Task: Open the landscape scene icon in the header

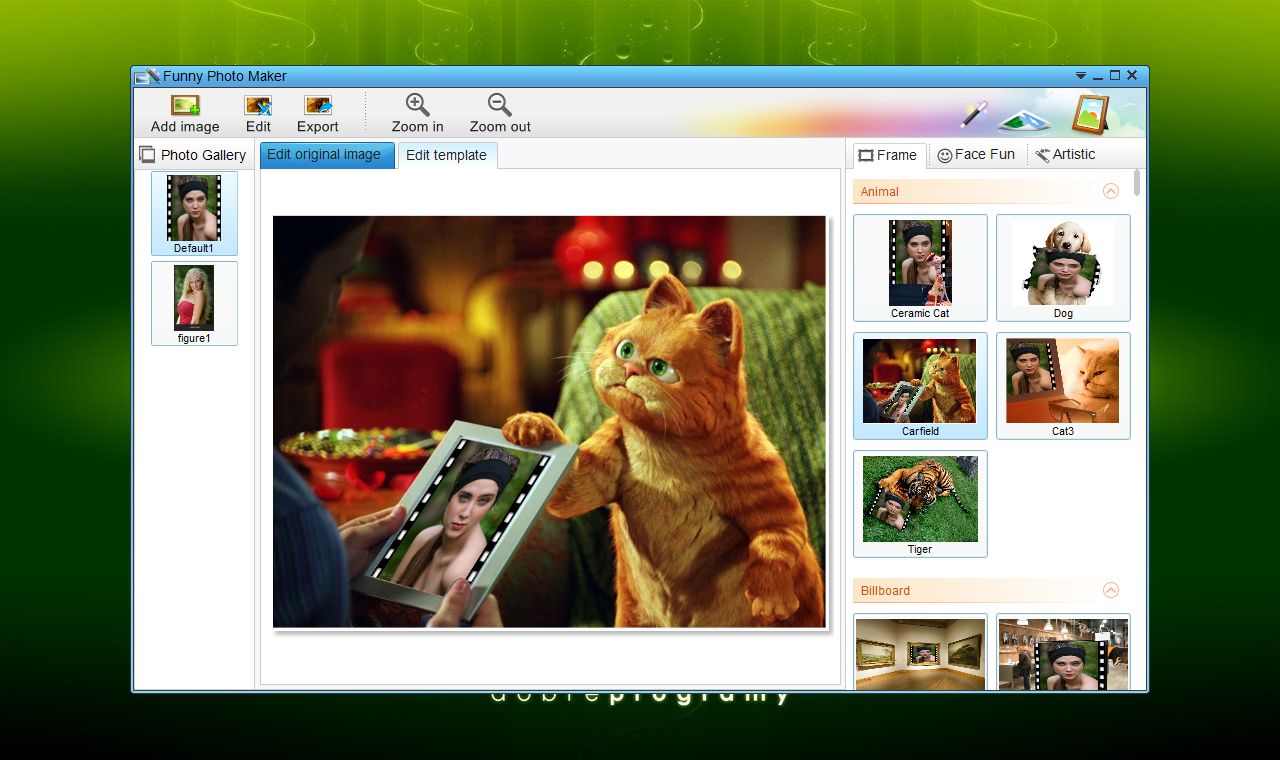Action: 1024,115
